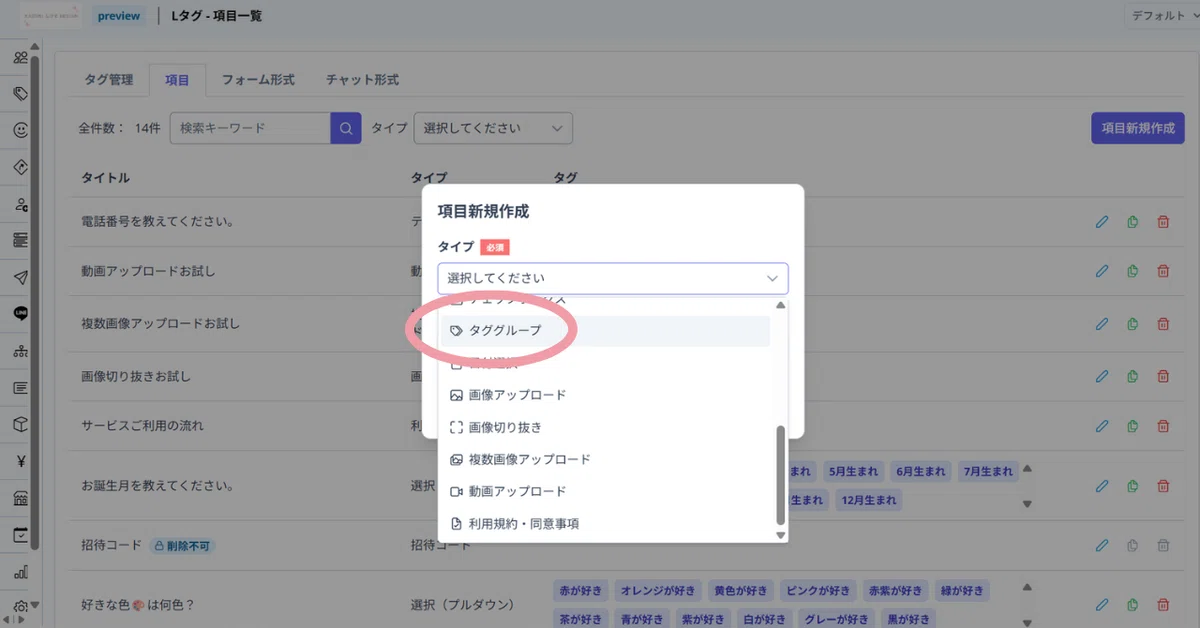Open the bar chart analytics sidebar icon
The height and width of the screenshot is (628, 1200).
pyautogui.click(x=20, y=572)
